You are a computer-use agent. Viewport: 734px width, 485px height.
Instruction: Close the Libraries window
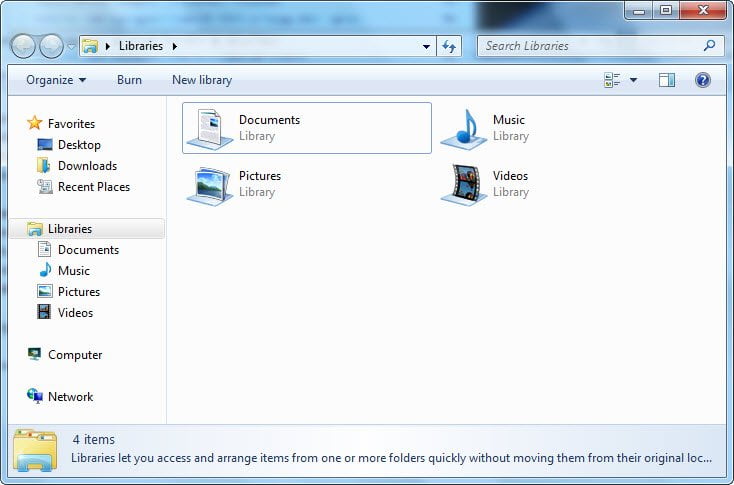point(703,10)
